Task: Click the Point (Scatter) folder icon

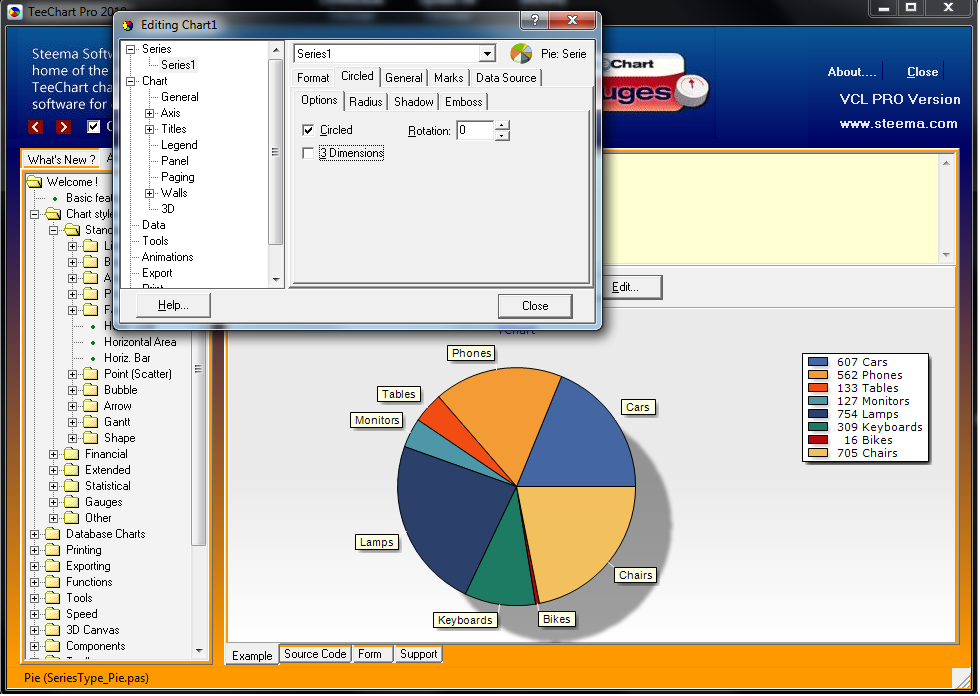Action: click(91, 374)
